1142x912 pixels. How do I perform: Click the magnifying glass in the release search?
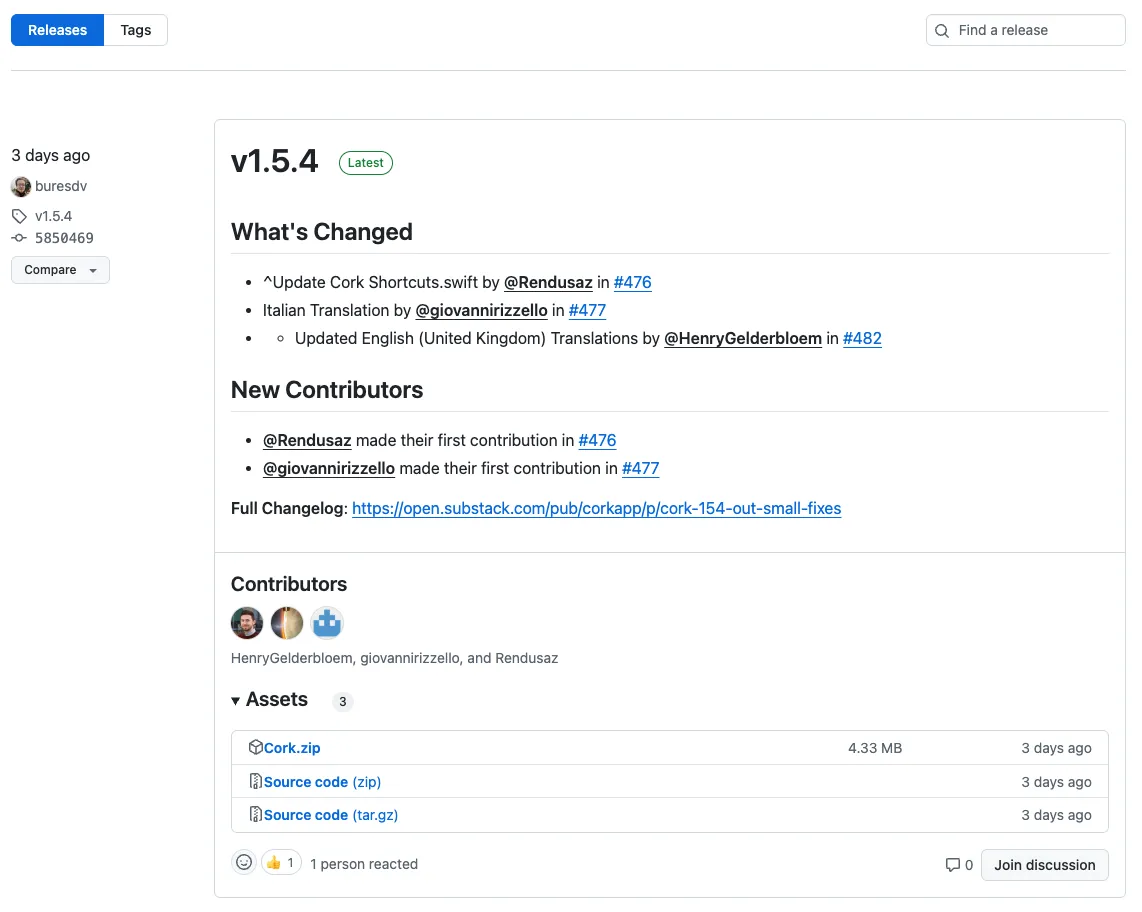click(x=941, y=31)
